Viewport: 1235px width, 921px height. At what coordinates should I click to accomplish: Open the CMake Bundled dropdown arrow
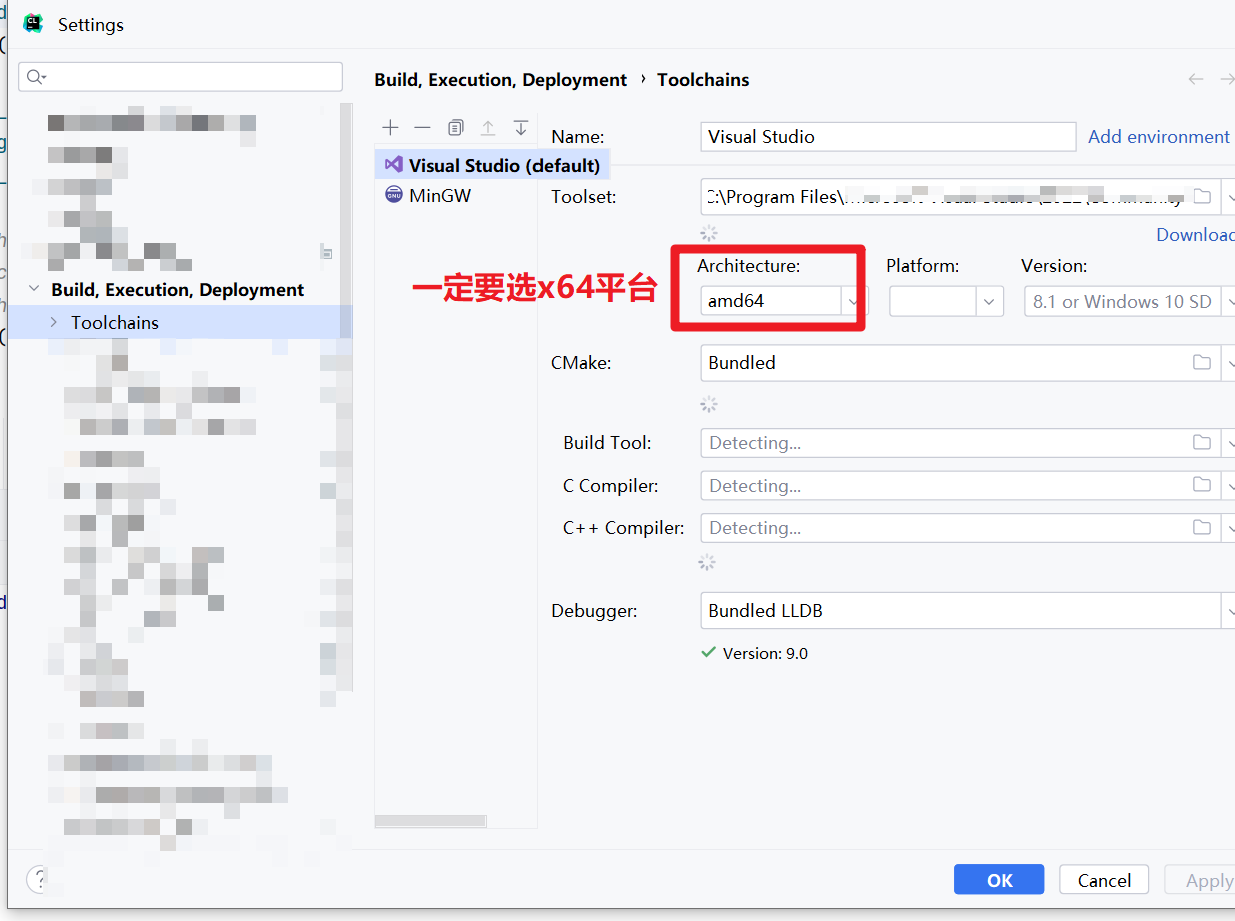(x=1228, y=363)
